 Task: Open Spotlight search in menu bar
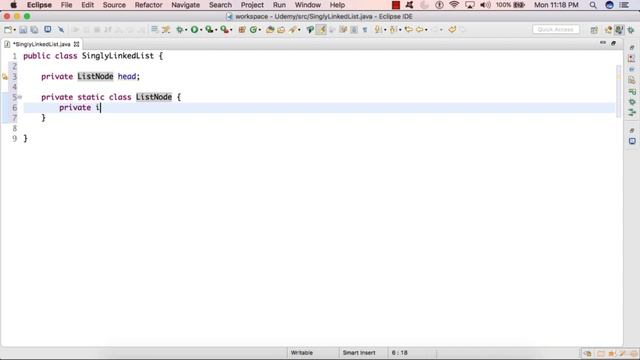[x=593, y=5]
